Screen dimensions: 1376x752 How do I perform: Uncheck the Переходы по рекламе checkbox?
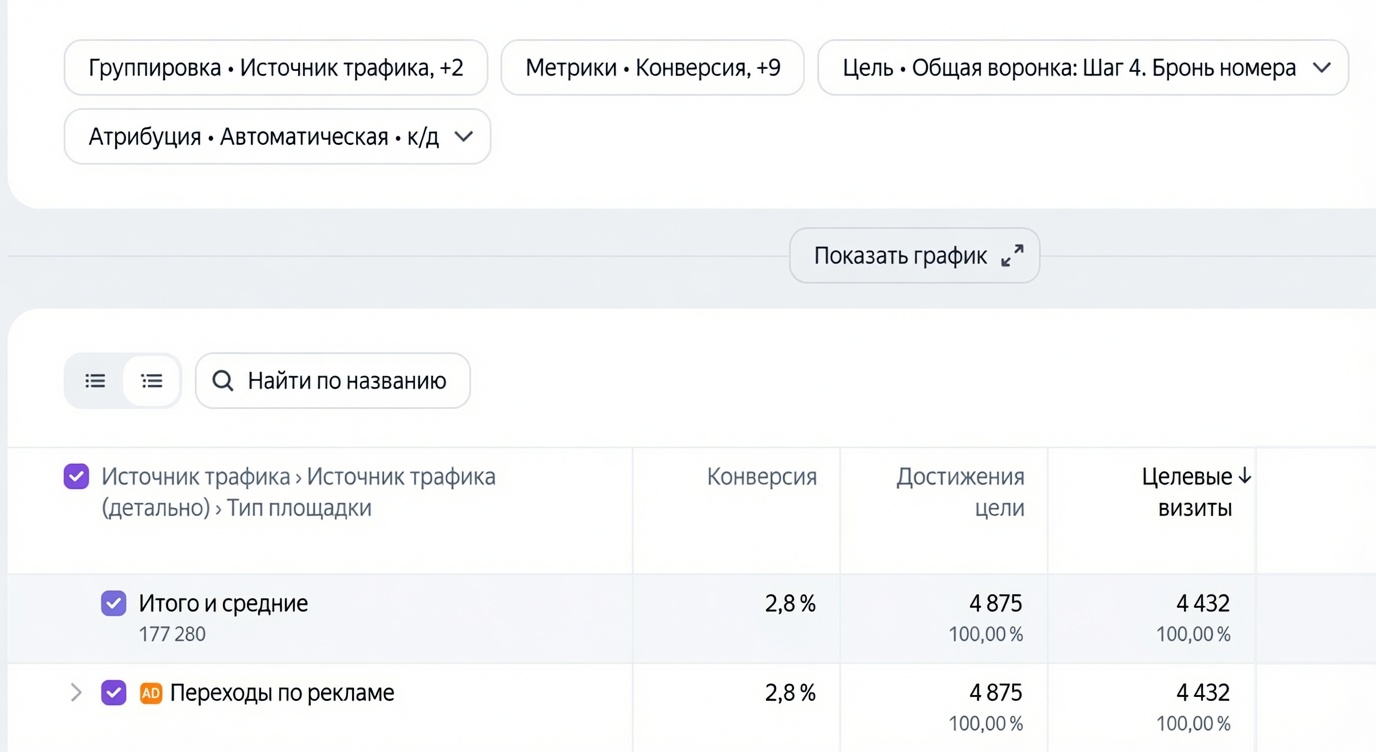(x=114, y=692)
